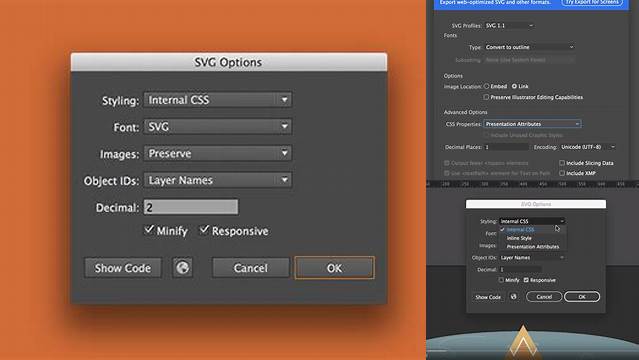Screen dimensions: 639x360
Task: Open CSS Properties dropdown showing Presentation Attributes
Action: click(x=532, y=124)
